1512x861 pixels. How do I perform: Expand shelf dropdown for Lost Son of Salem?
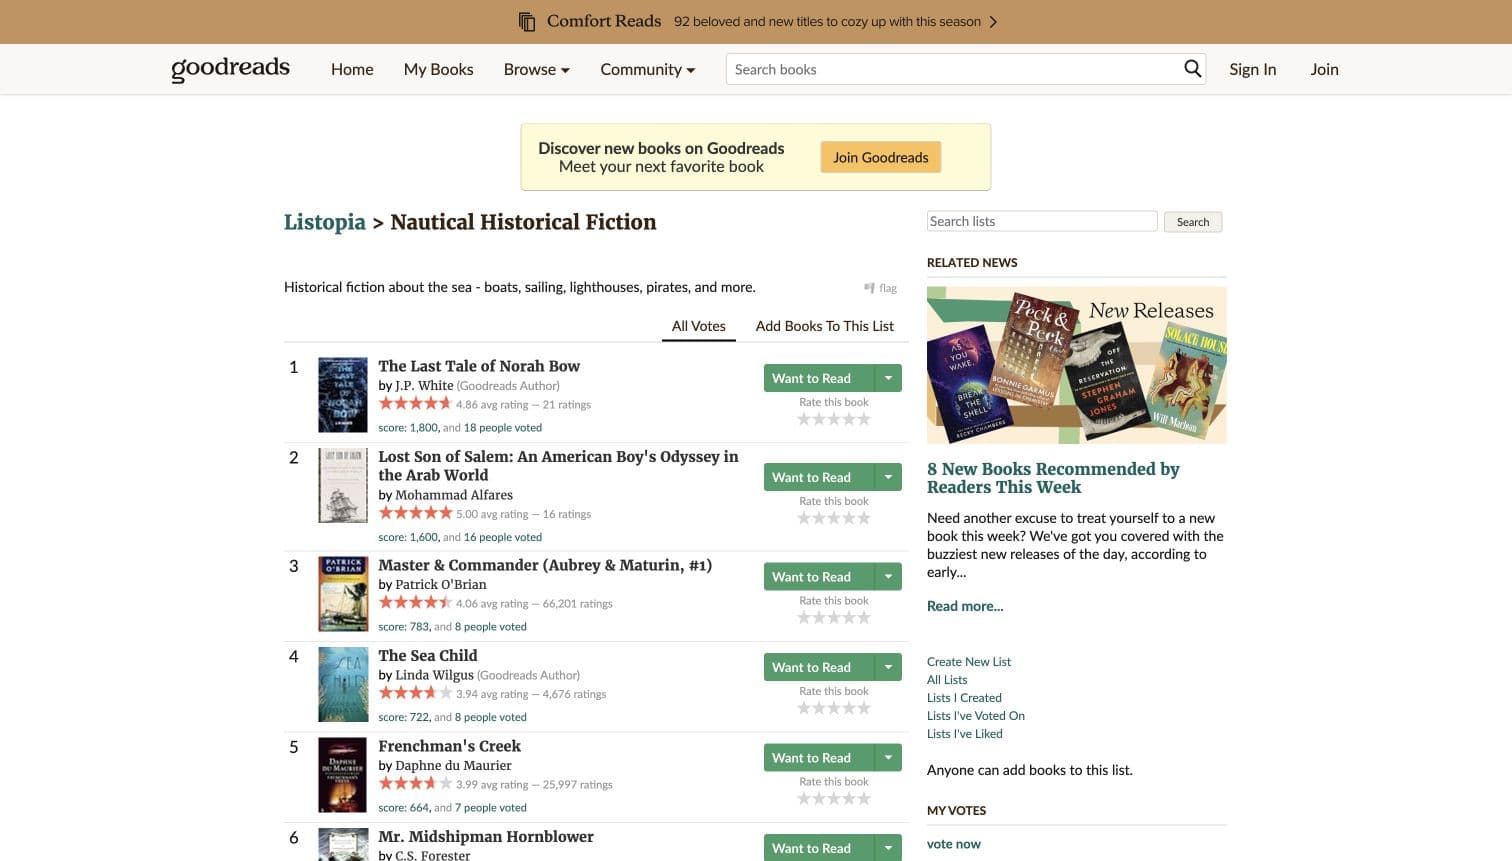[x=888, y=477]
